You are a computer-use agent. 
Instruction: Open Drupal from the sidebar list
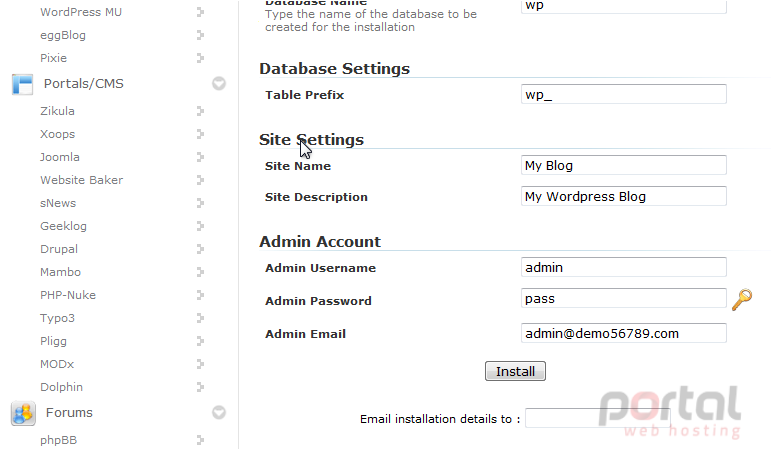(x=59, y=249)
